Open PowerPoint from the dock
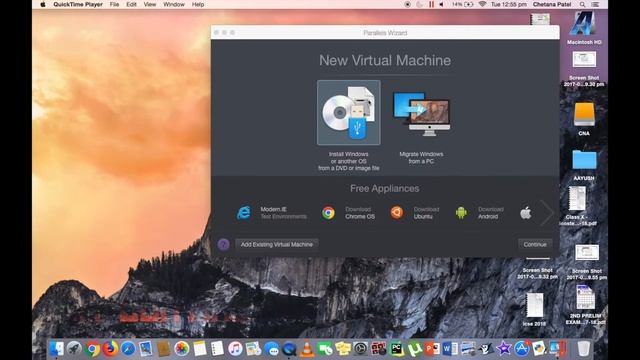 (433, 349)
